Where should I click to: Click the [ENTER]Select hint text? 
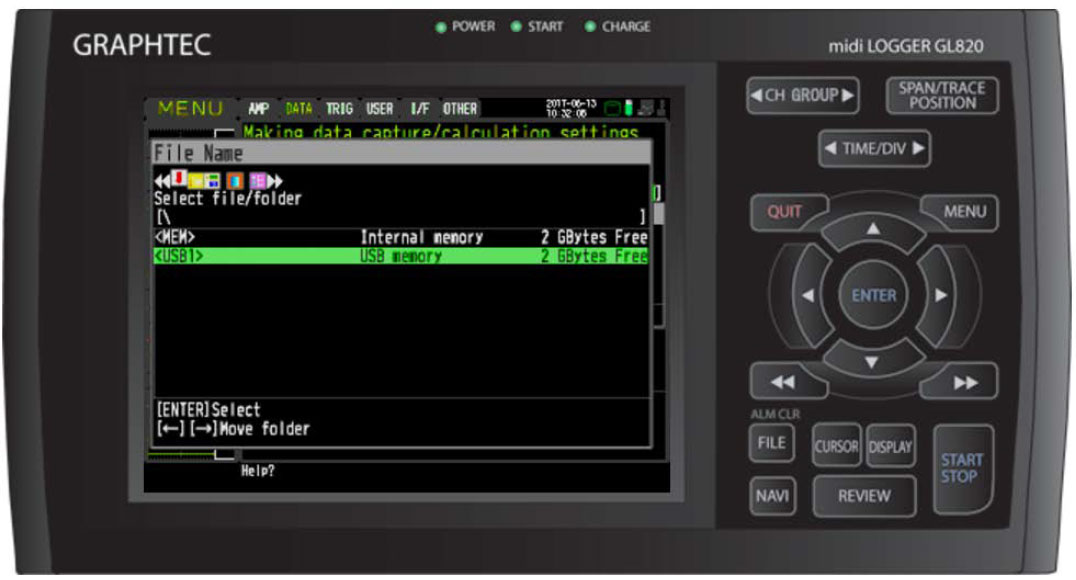pyautogui.click(x=209, y=410)
